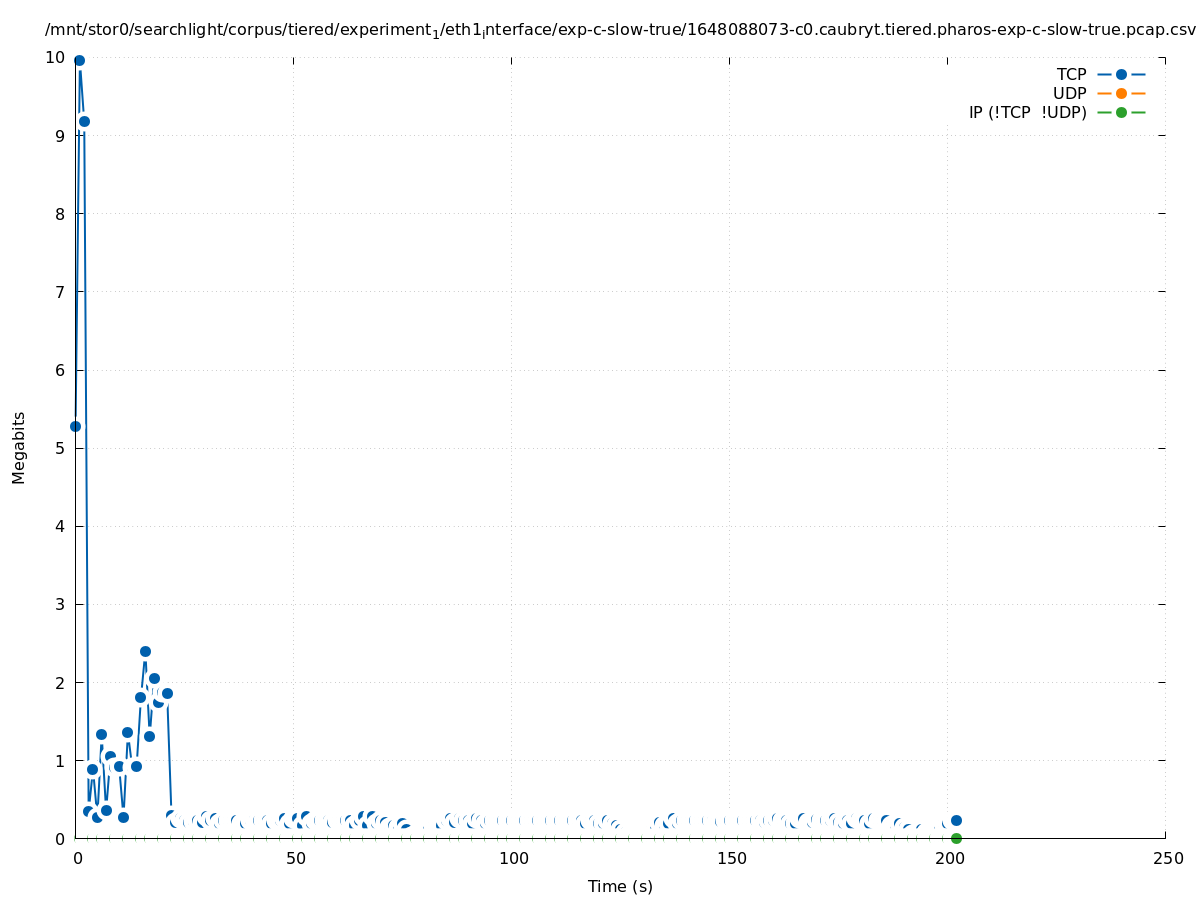Screen dimensions: 1197x900
Task: Click the orange UDP legend marker
Action: (1121, 94)
